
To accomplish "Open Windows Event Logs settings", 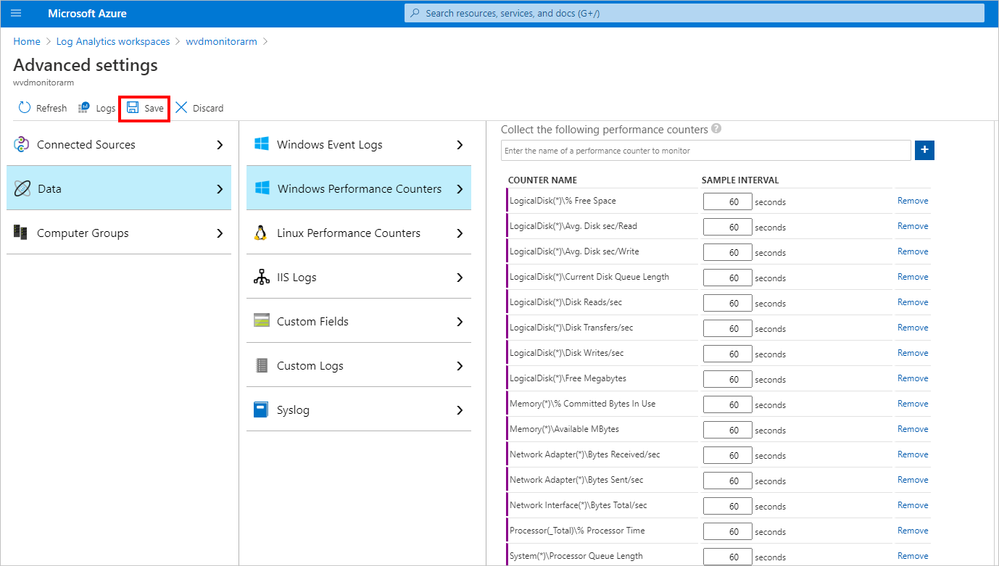I will coord(359,145).
